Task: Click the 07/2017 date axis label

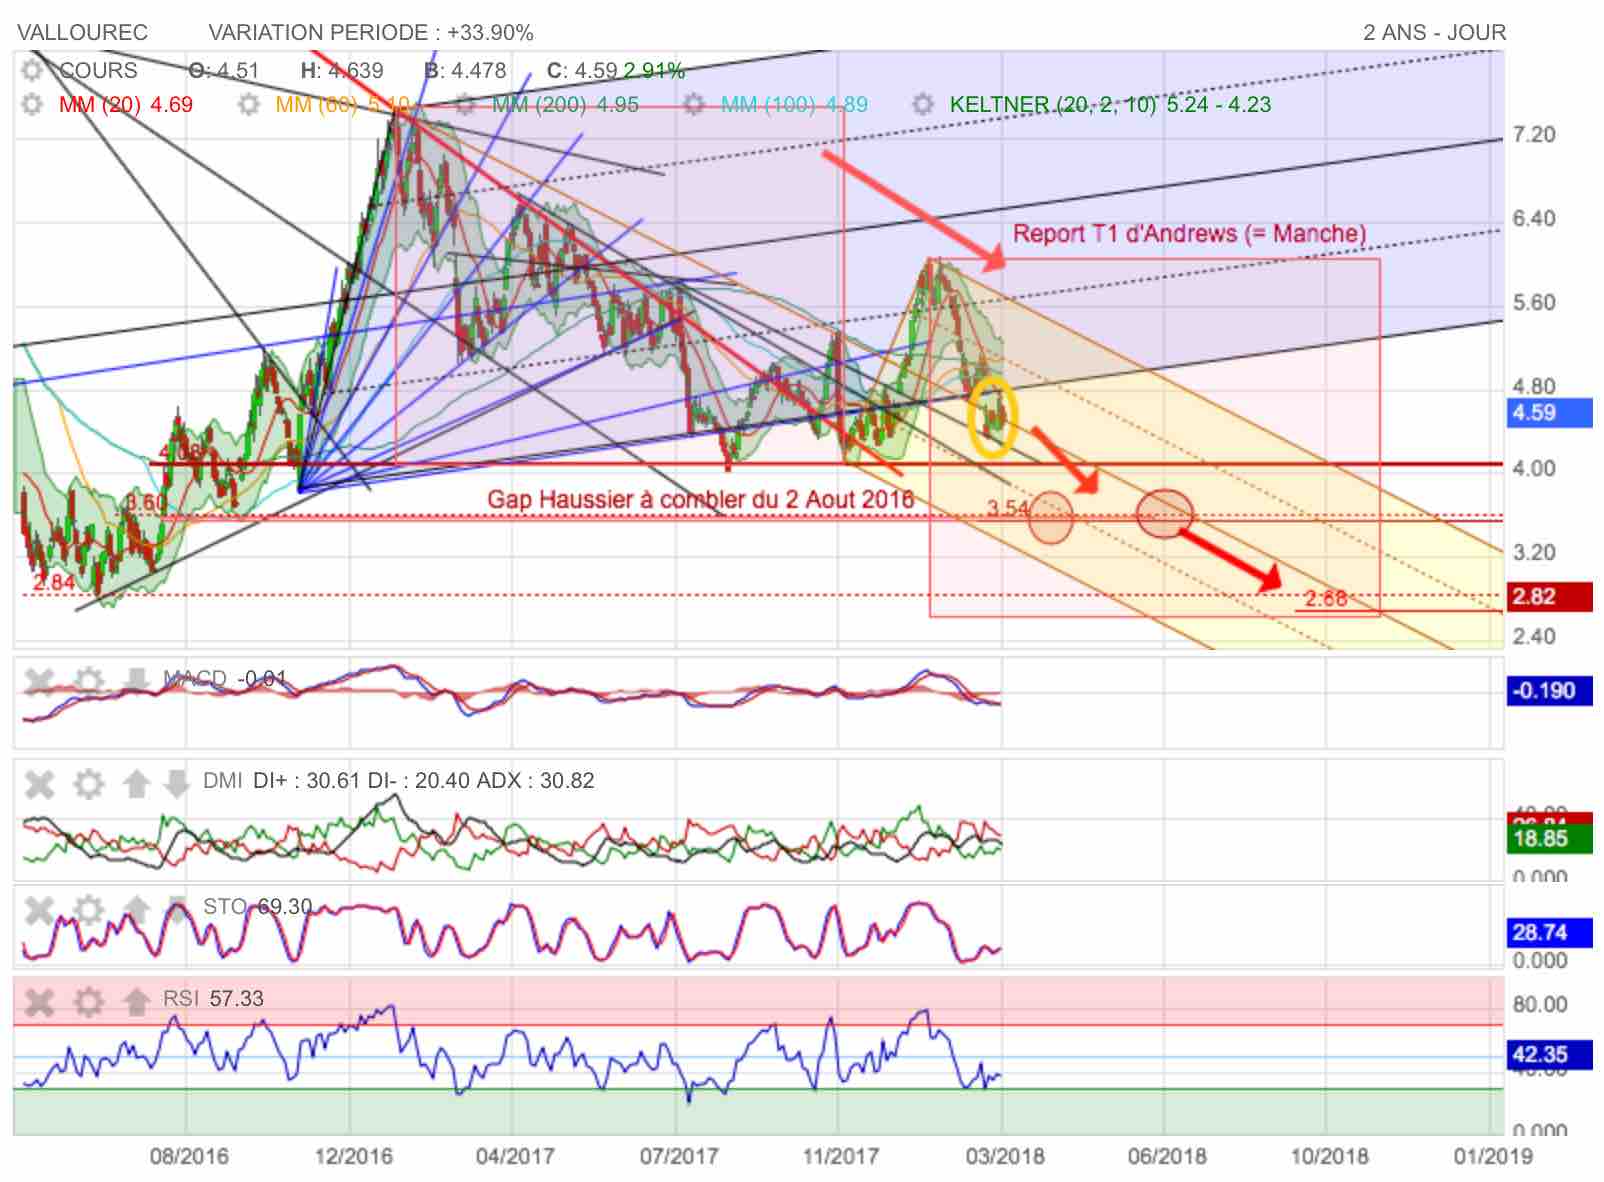Action: click(x=678, y=1156)
